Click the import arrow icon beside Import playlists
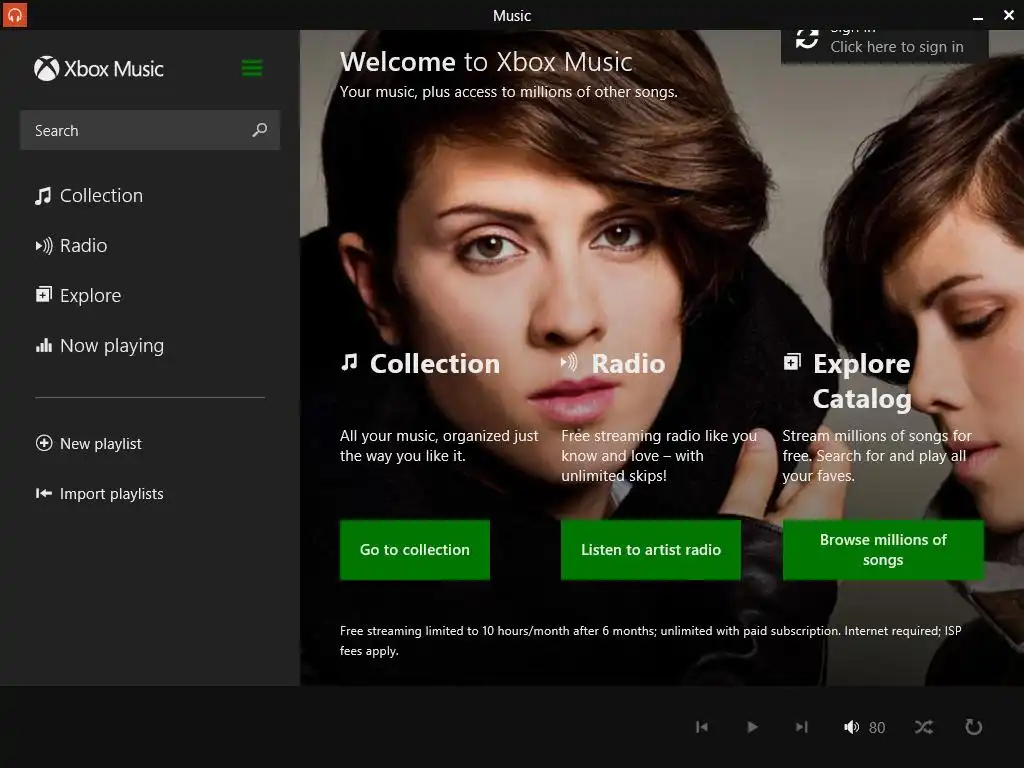The height and width of the screenshot is (768, 1024). coord(44,493)
